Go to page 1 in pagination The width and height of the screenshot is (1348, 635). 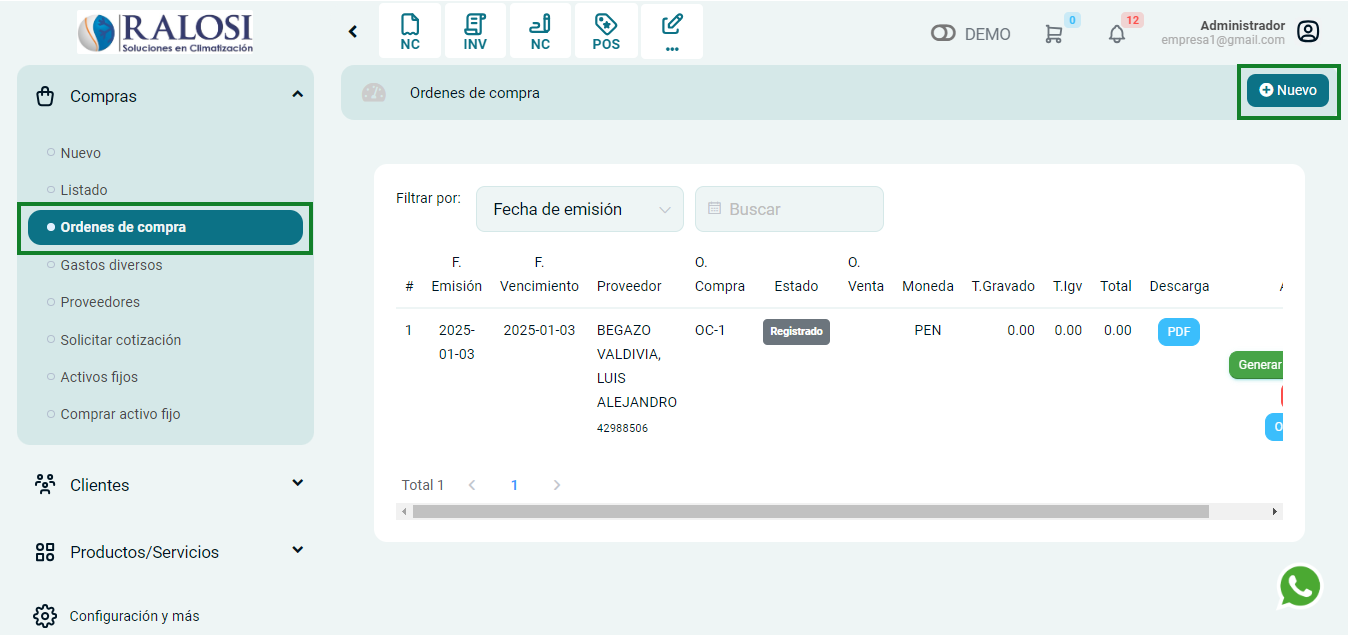pyautogui.click(x=514, y=485)
